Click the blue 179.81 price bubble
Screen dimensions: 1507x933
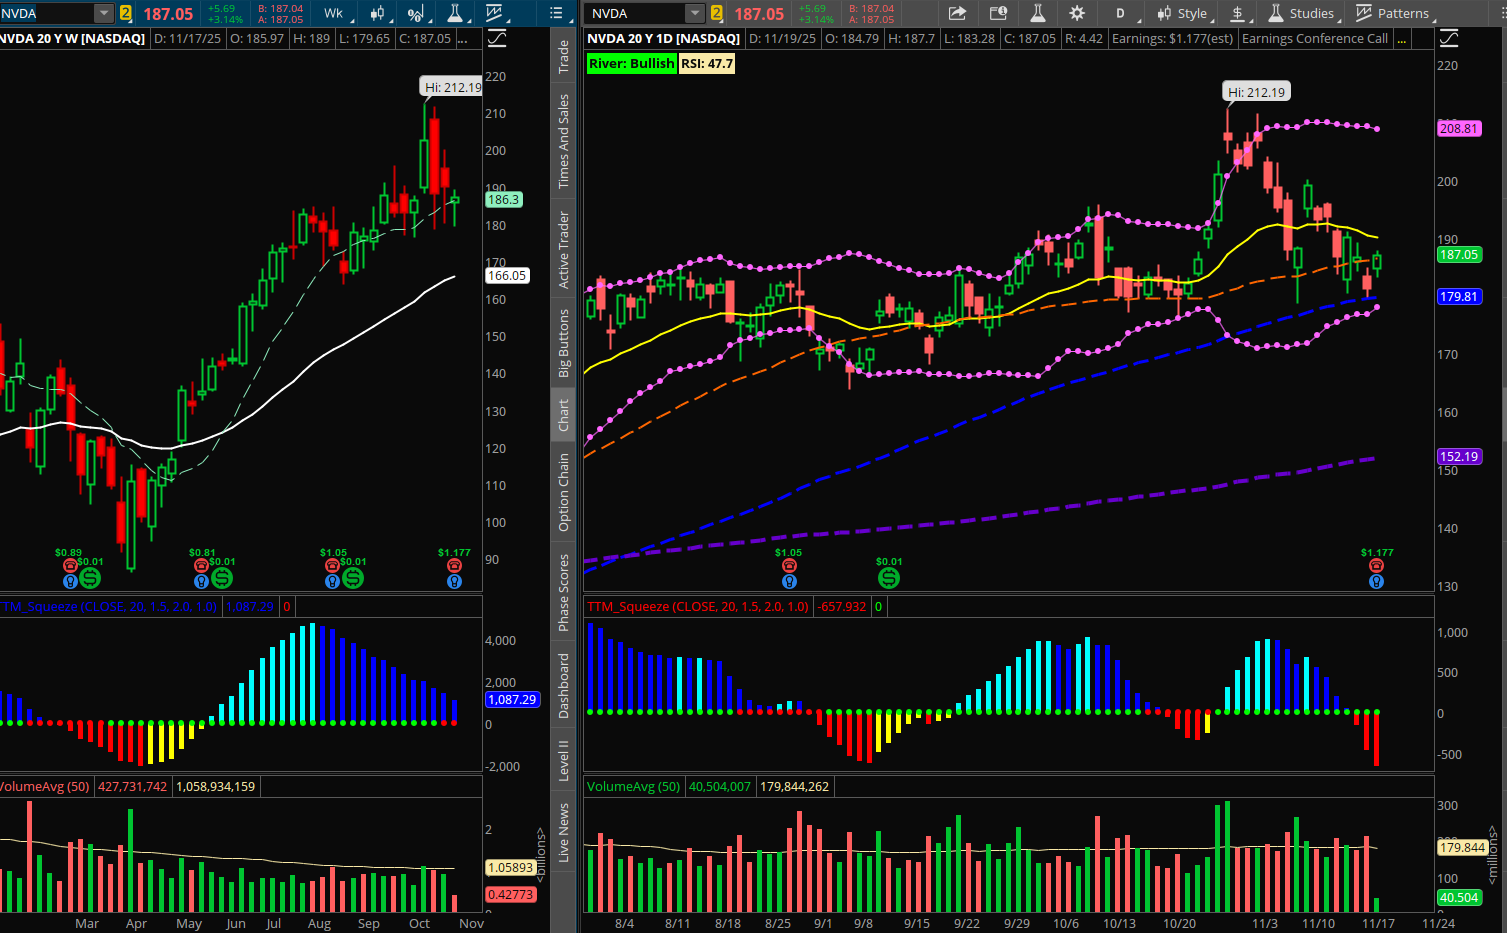[x=1458, y=297]
